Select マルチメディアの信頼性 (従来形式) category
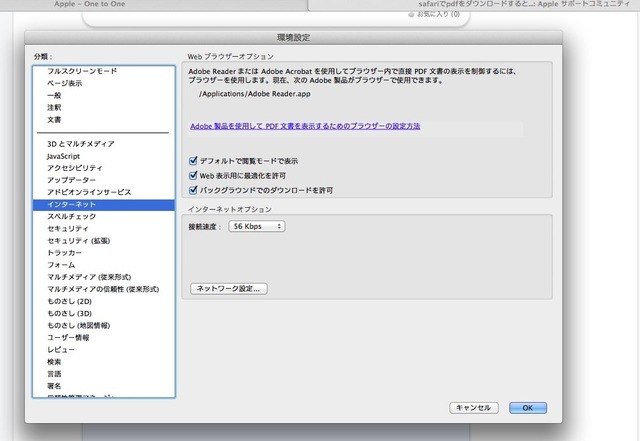This screenshot has height=441, width=640. click(104, 289)
